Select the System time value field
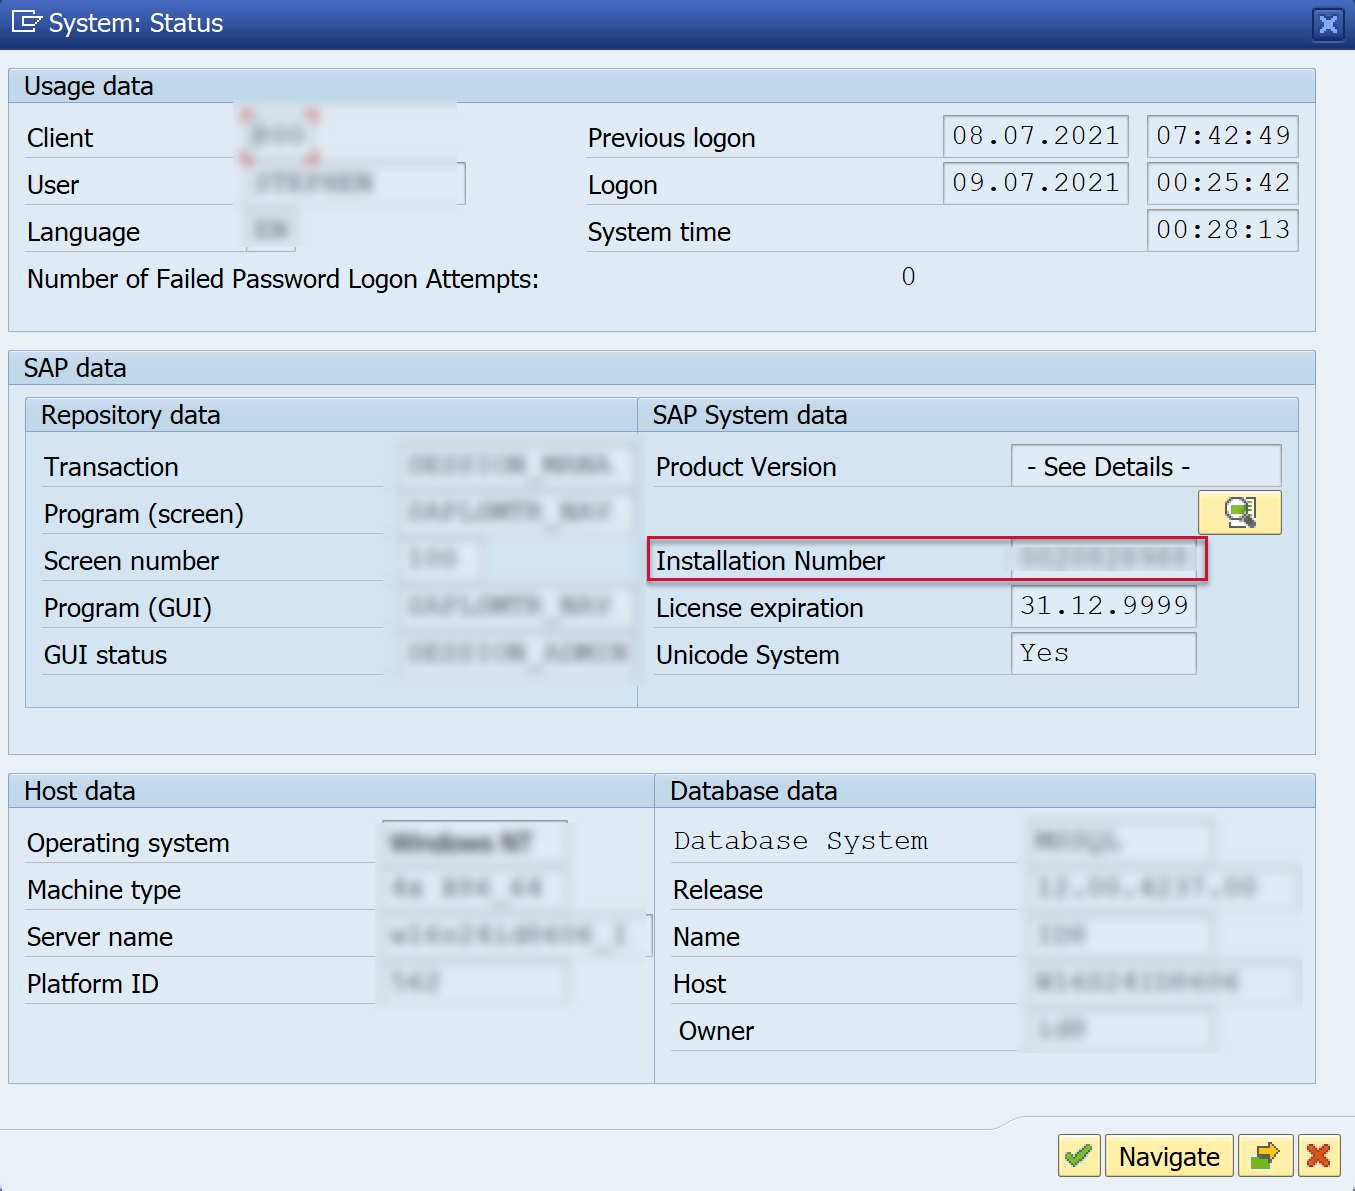1355x1191 pixels. point(1222,230)
